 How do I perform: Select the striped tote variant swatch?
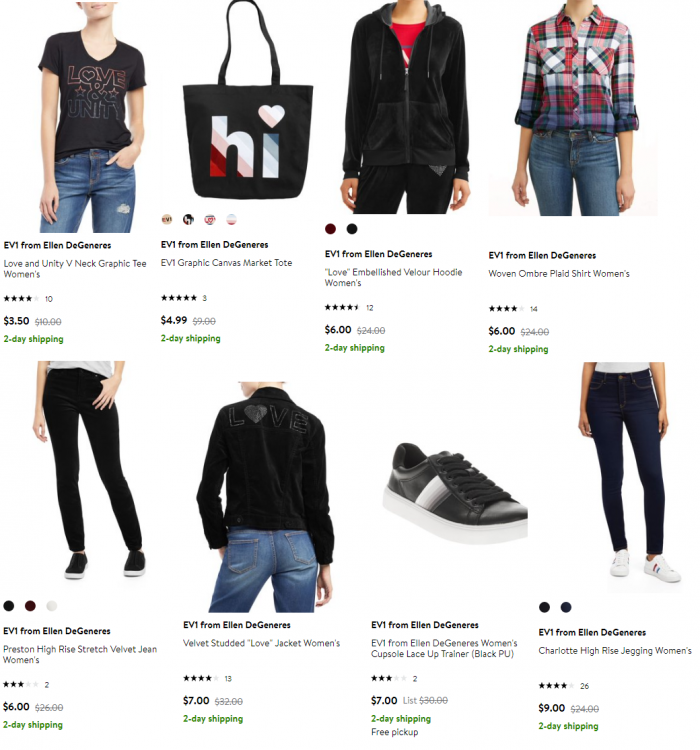(x=231, y=220)
